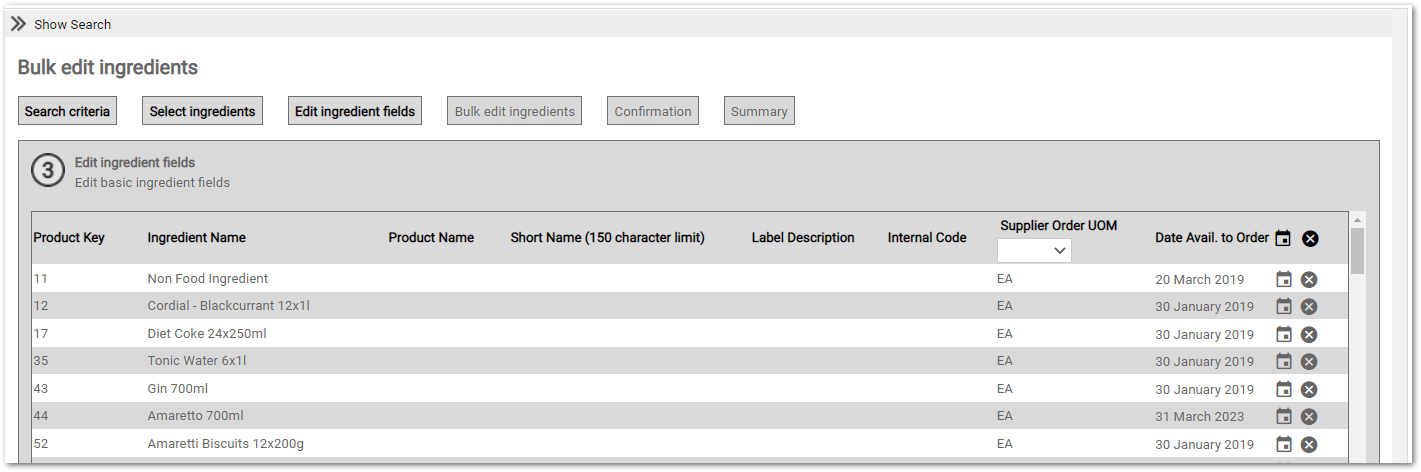Clear date for Amaretti Biscuits row
Screen dimensions: 1421x472
tap(1309, 444)
